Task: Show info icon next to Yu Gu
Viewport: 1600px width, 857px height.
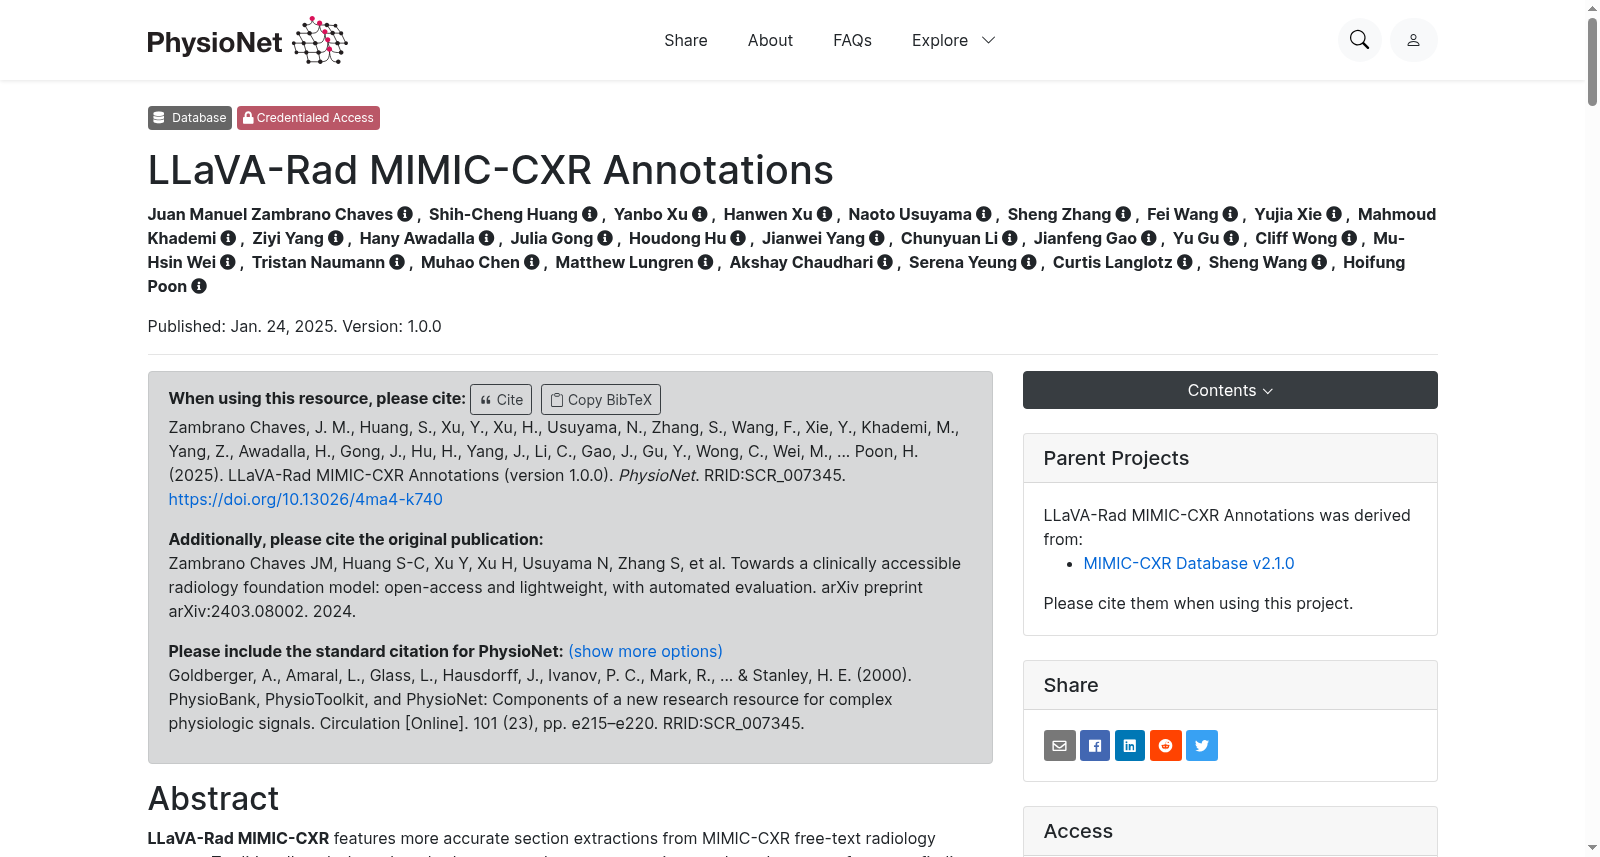Action: coord(1232,238)
